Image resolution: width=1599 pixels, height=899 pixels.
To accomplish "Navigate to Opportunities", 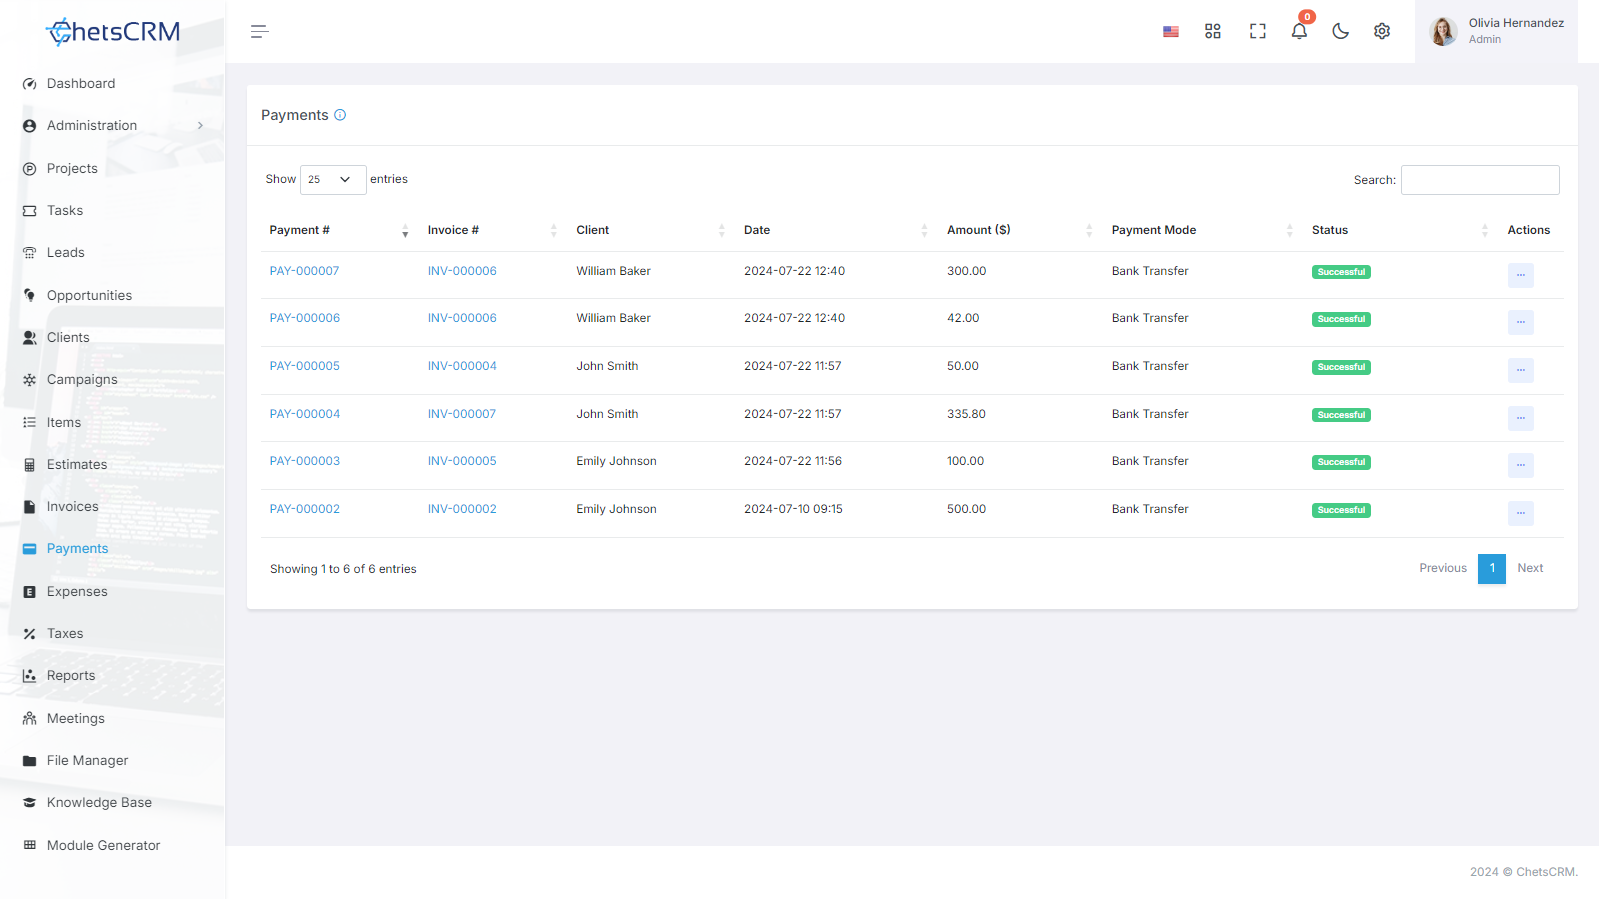I will click(89, 296).
